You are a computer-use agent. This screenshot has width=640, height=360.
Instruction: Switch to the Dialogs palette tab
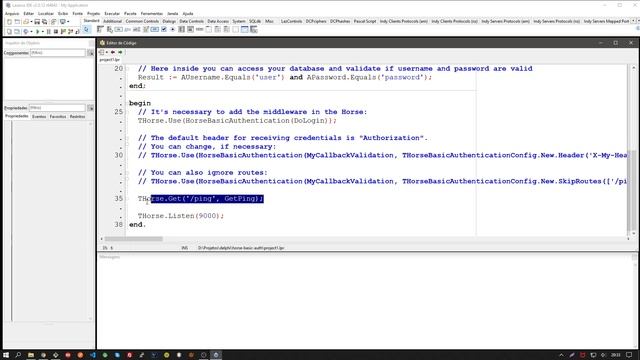click(169, 21)
